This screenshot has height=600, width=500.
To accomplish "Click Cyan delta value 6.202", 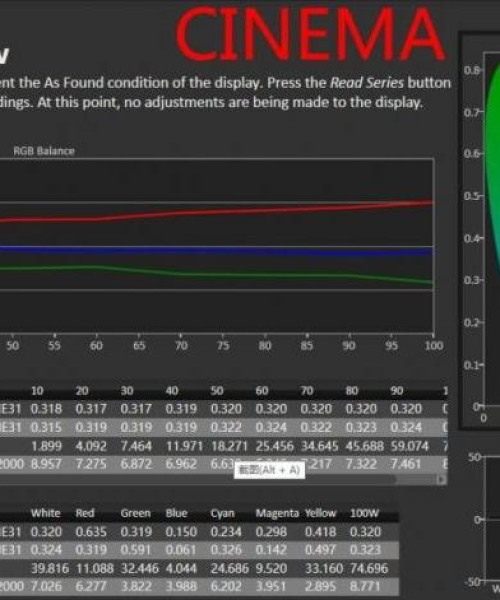I will [226, 587].
